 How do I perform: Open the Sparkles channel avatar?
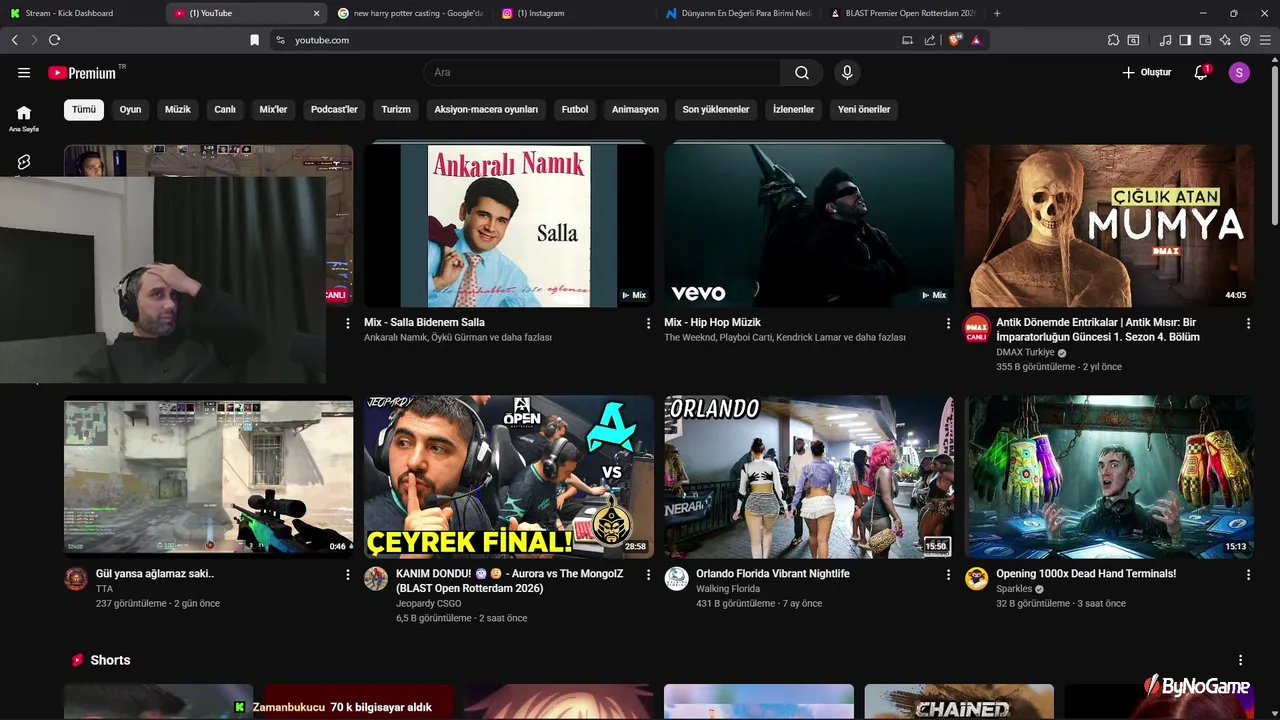click(976, 579)
